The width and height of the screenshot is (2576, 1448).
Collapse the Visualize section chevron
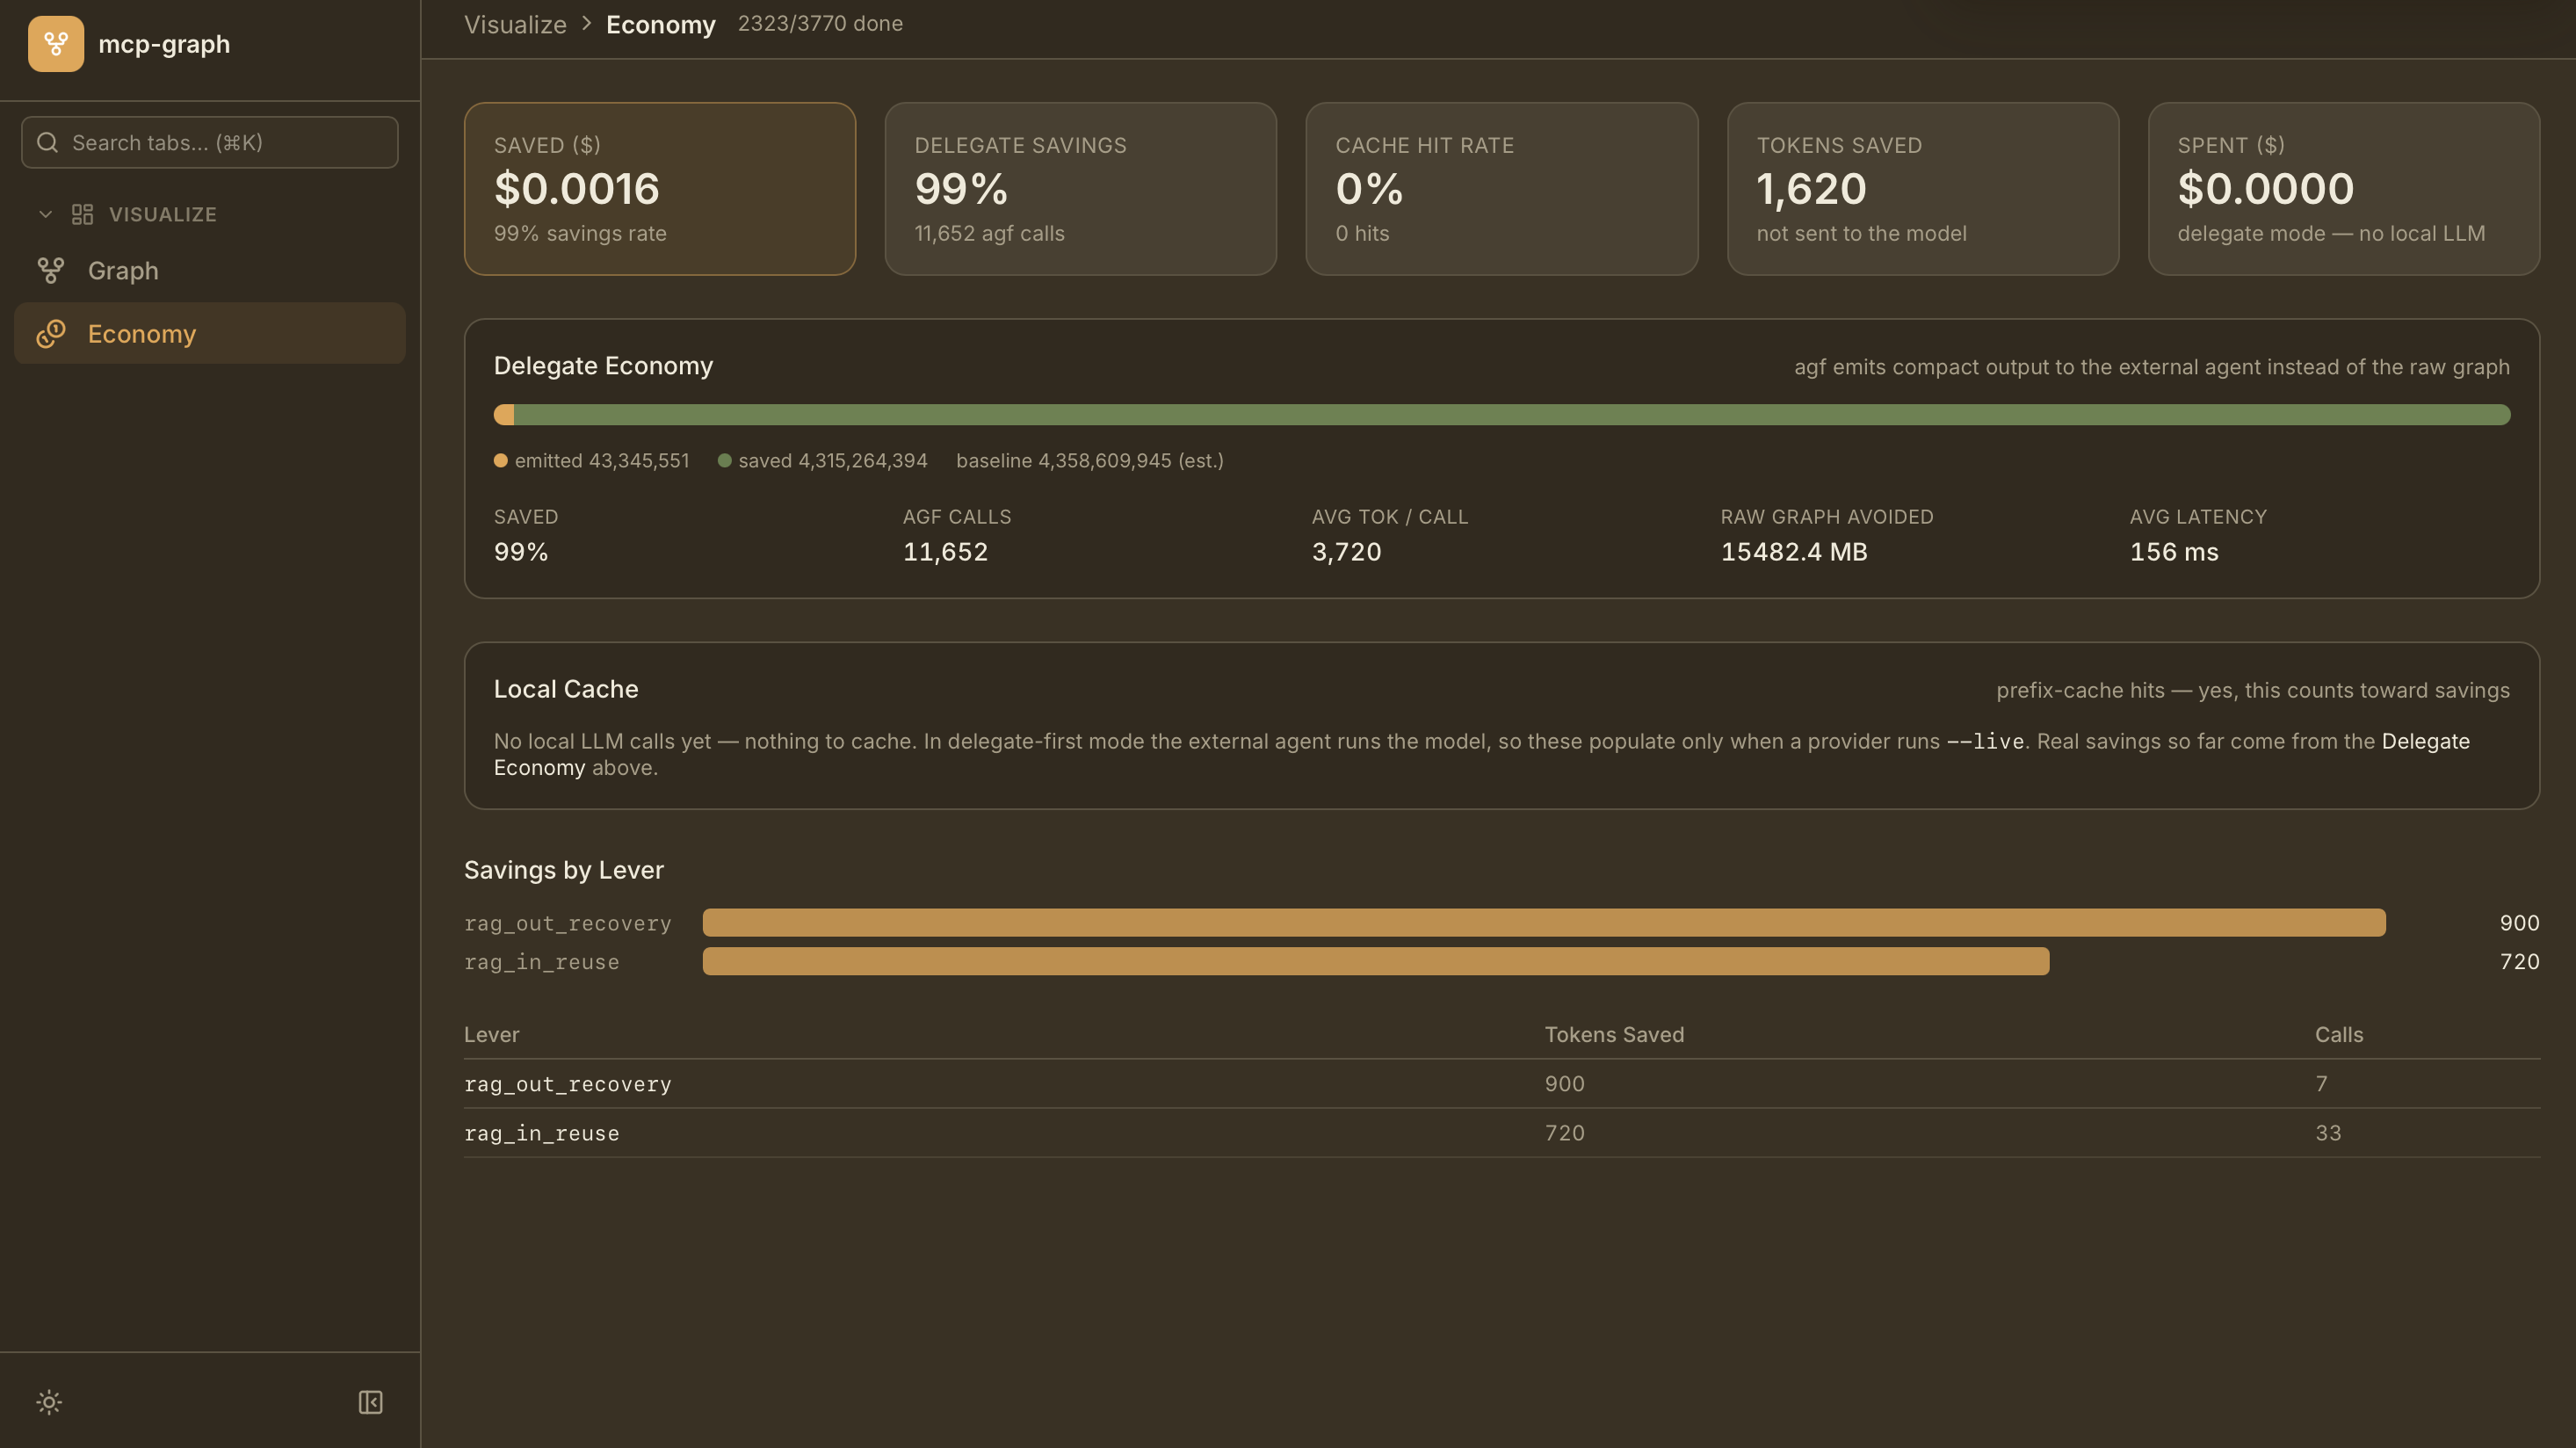pyautogui.click(x=45, y=214)
